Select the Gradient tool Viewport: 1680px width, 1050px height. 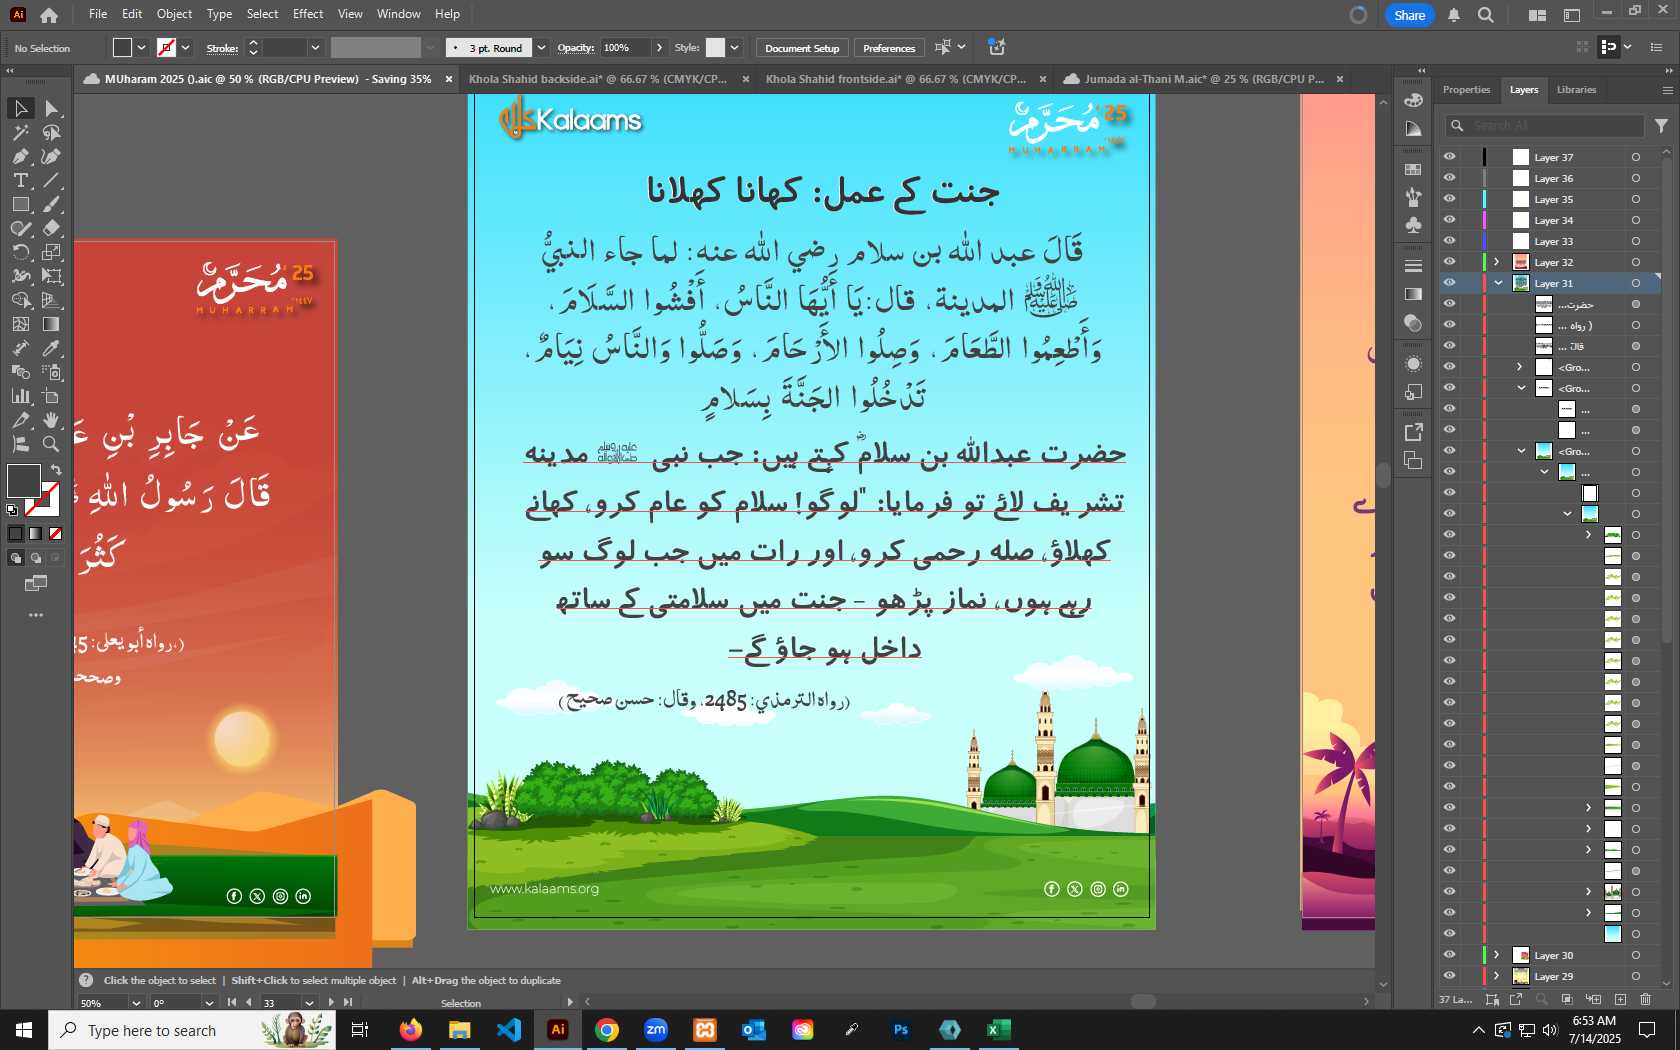(52, 324)
